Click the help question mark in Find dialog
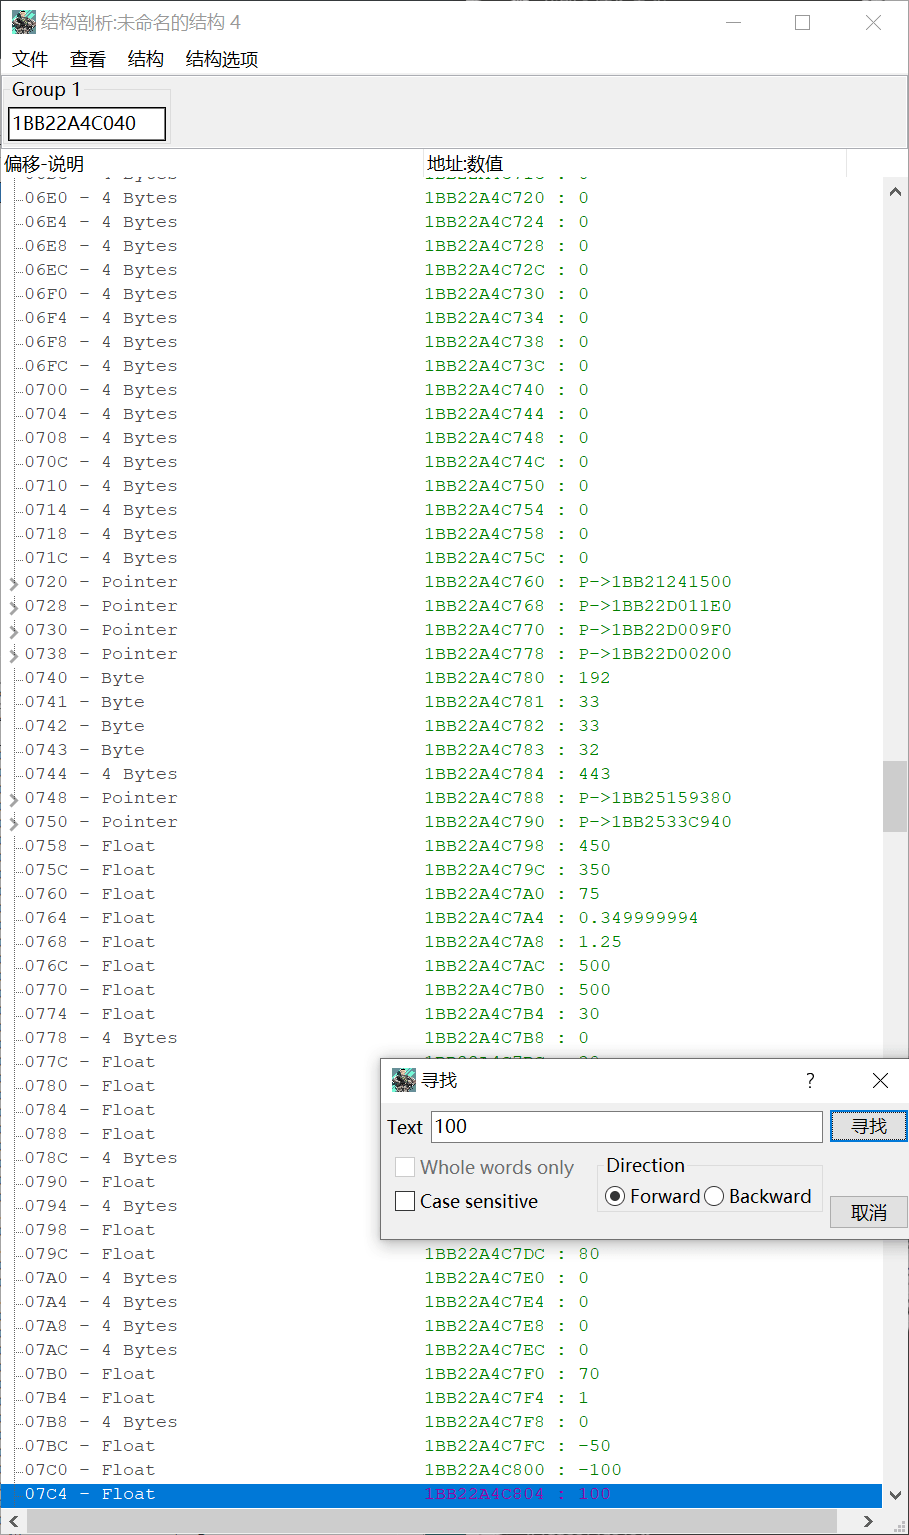The width and height of the screenshot is (909, 1535). 810,1080
